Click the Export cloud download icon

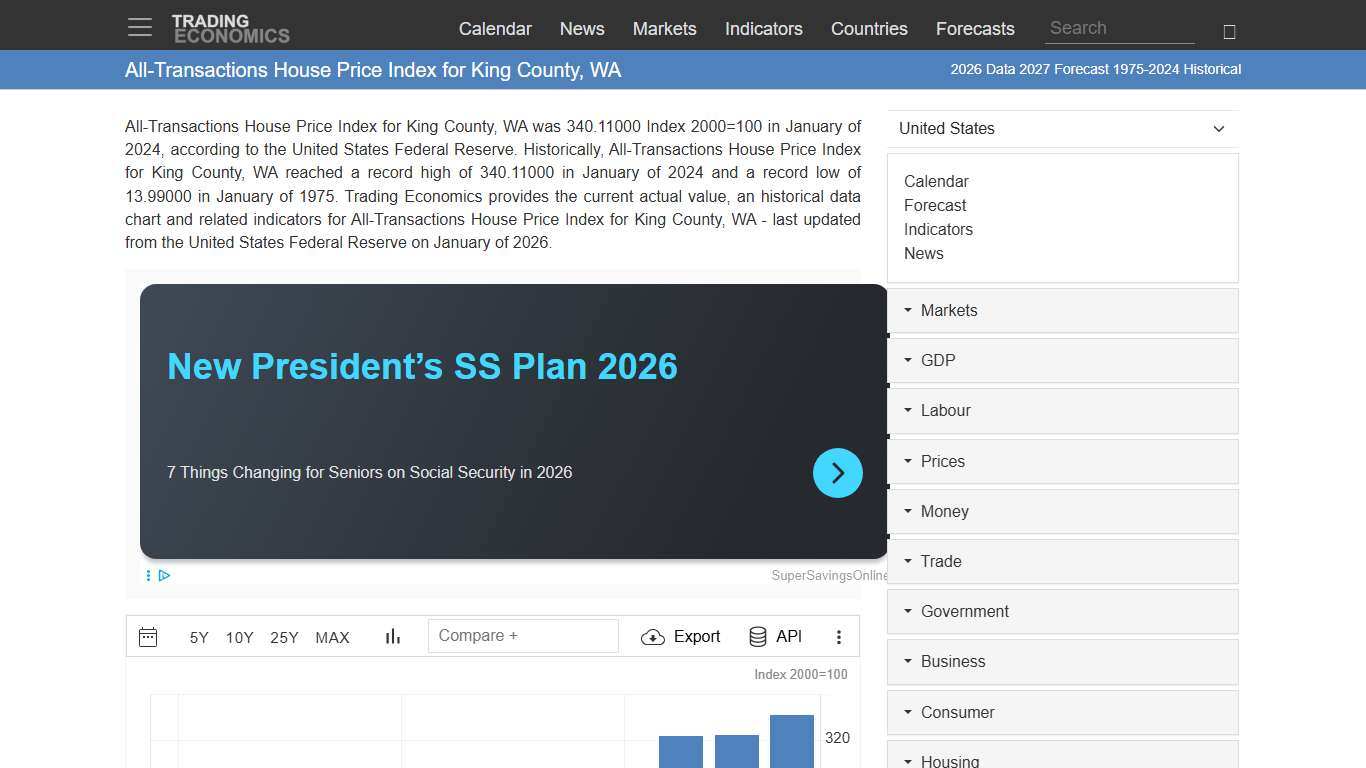653,637
